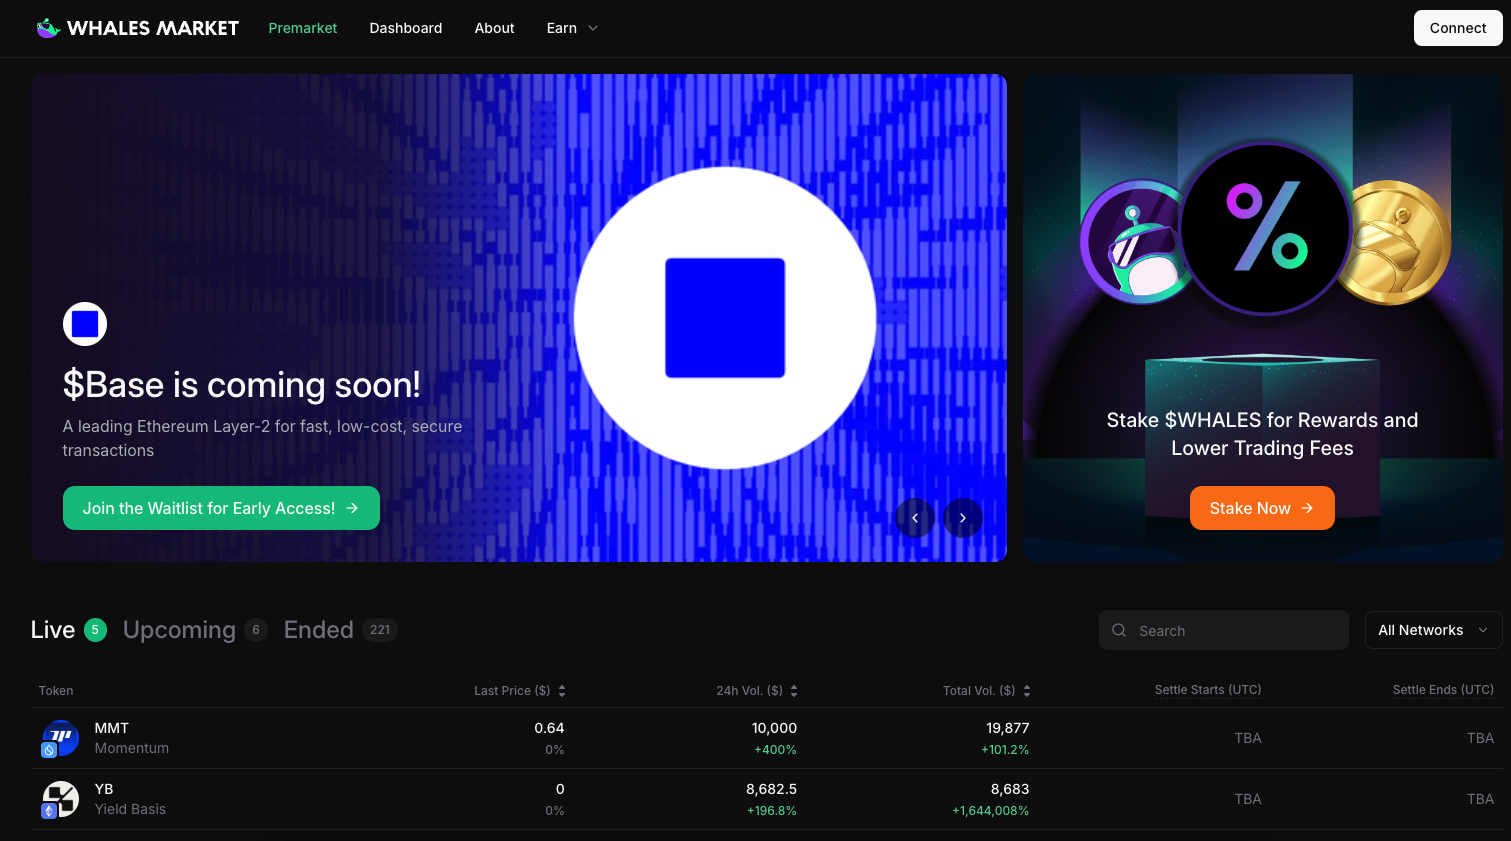Open the Dashboard page
This screenshot has width=1511, height=841.
click(405, 28)
